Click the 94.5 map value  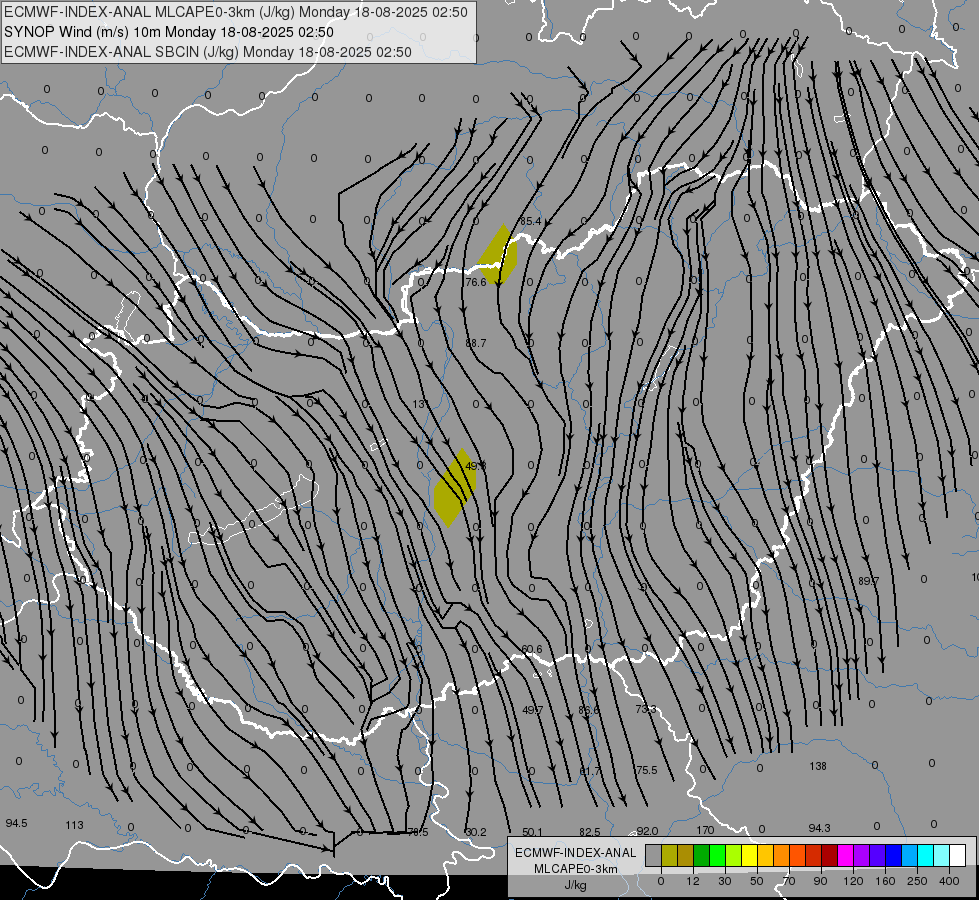click(x=16, y=823)
